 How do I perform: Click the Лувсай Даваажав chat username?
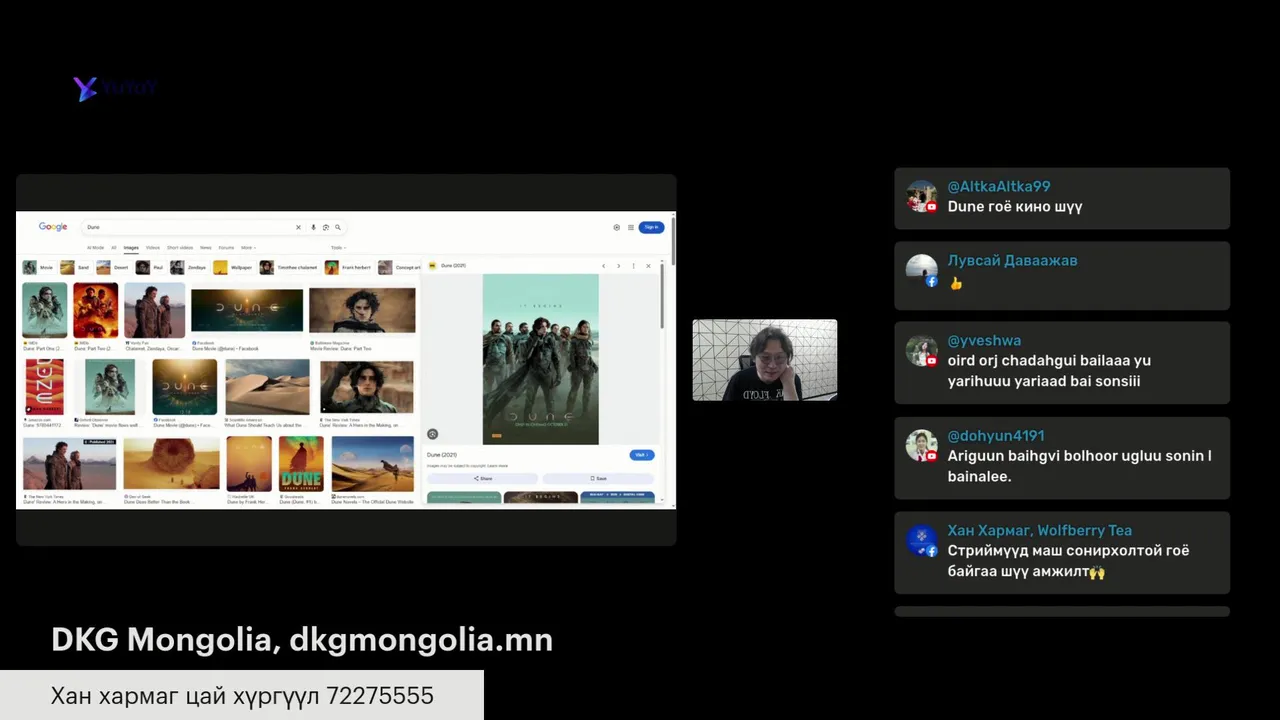click(1013, 261)
